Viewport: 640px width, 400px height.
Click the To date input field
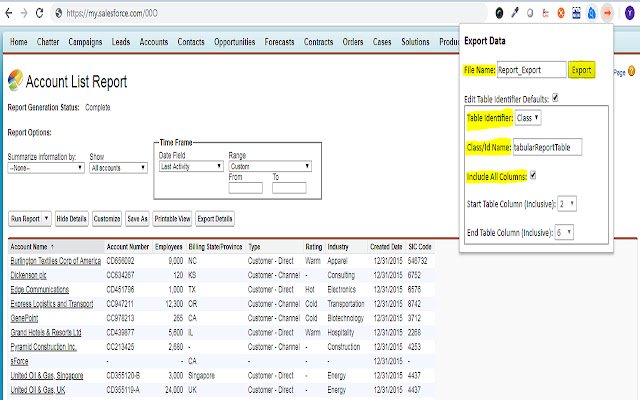point(289,188)
